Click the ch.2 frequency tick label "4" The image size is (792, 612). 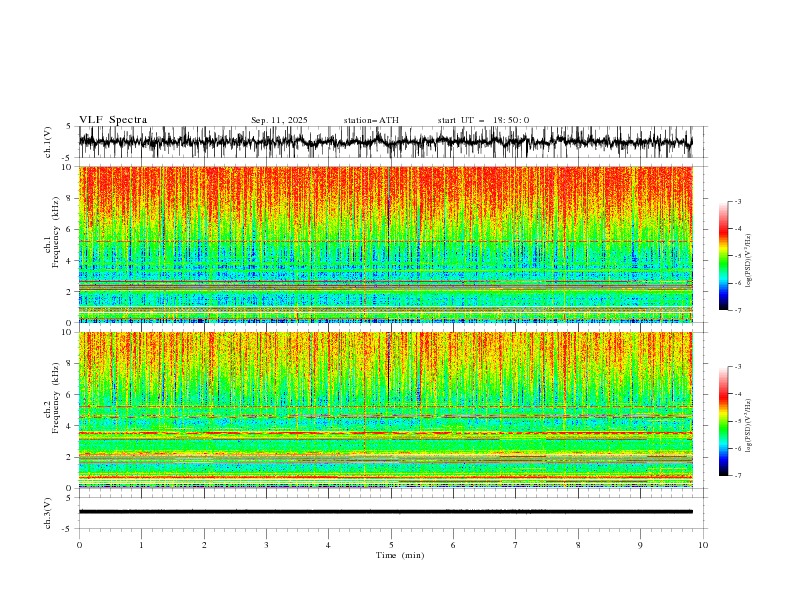(x=71, y=426)
